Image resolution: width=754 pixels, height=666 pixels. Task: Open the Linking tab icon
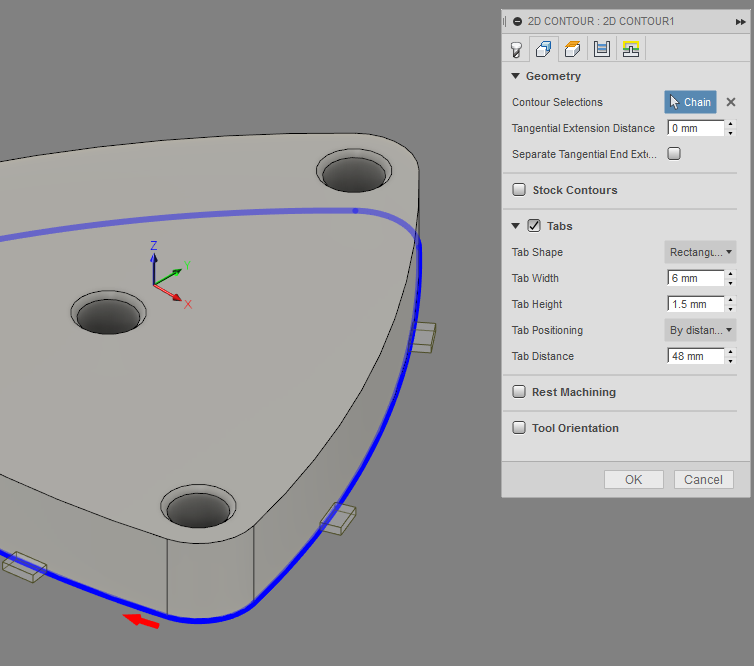[x=630, y=48]
